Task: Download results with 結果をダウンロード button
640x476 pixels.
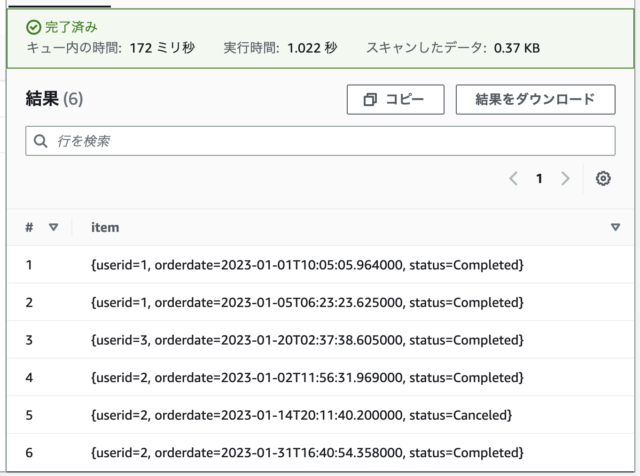Action: [535, 100]
